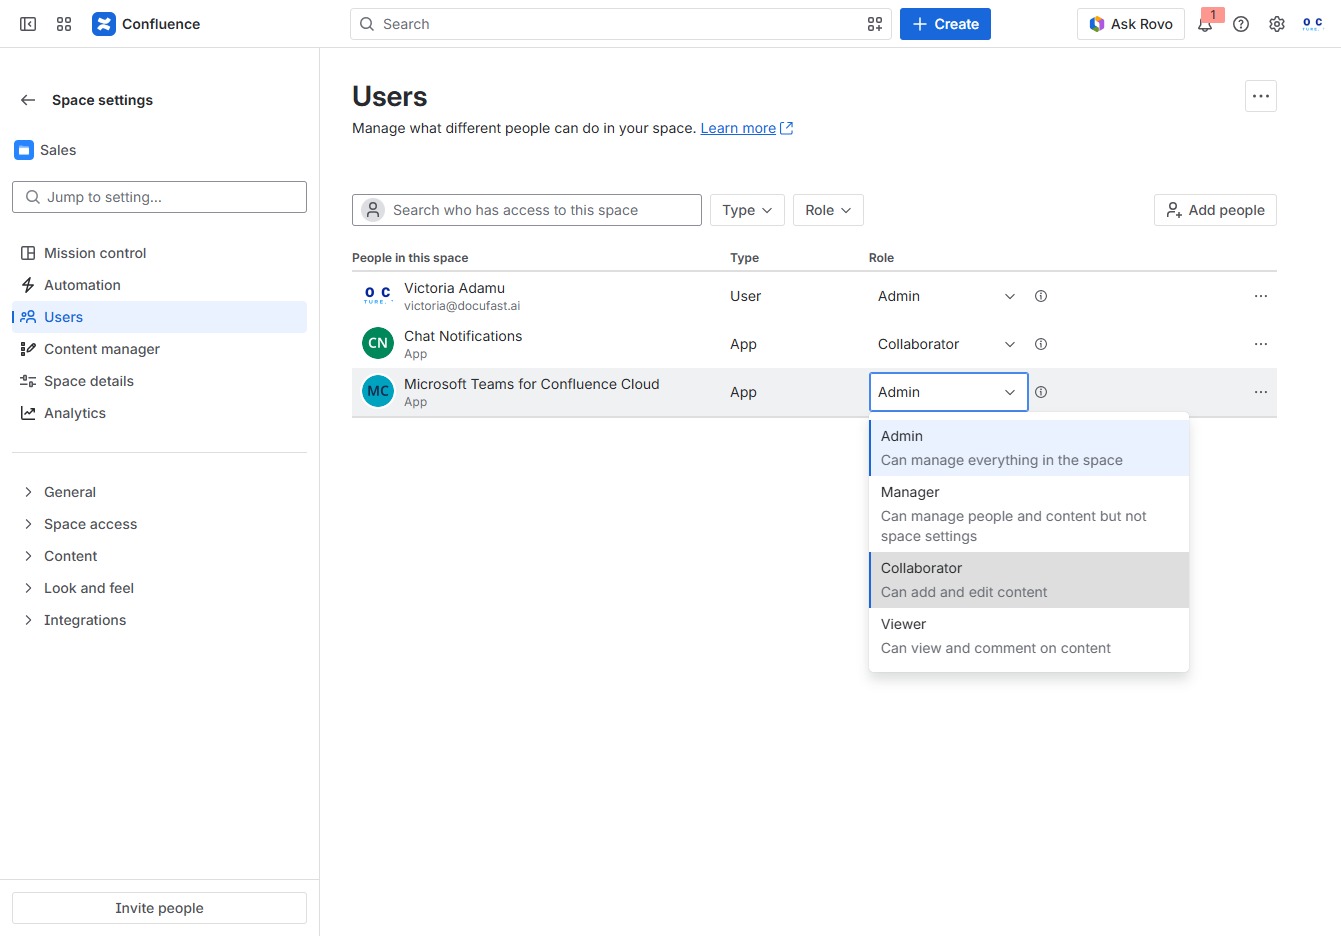Click Invite people button

tap(159, 908)
